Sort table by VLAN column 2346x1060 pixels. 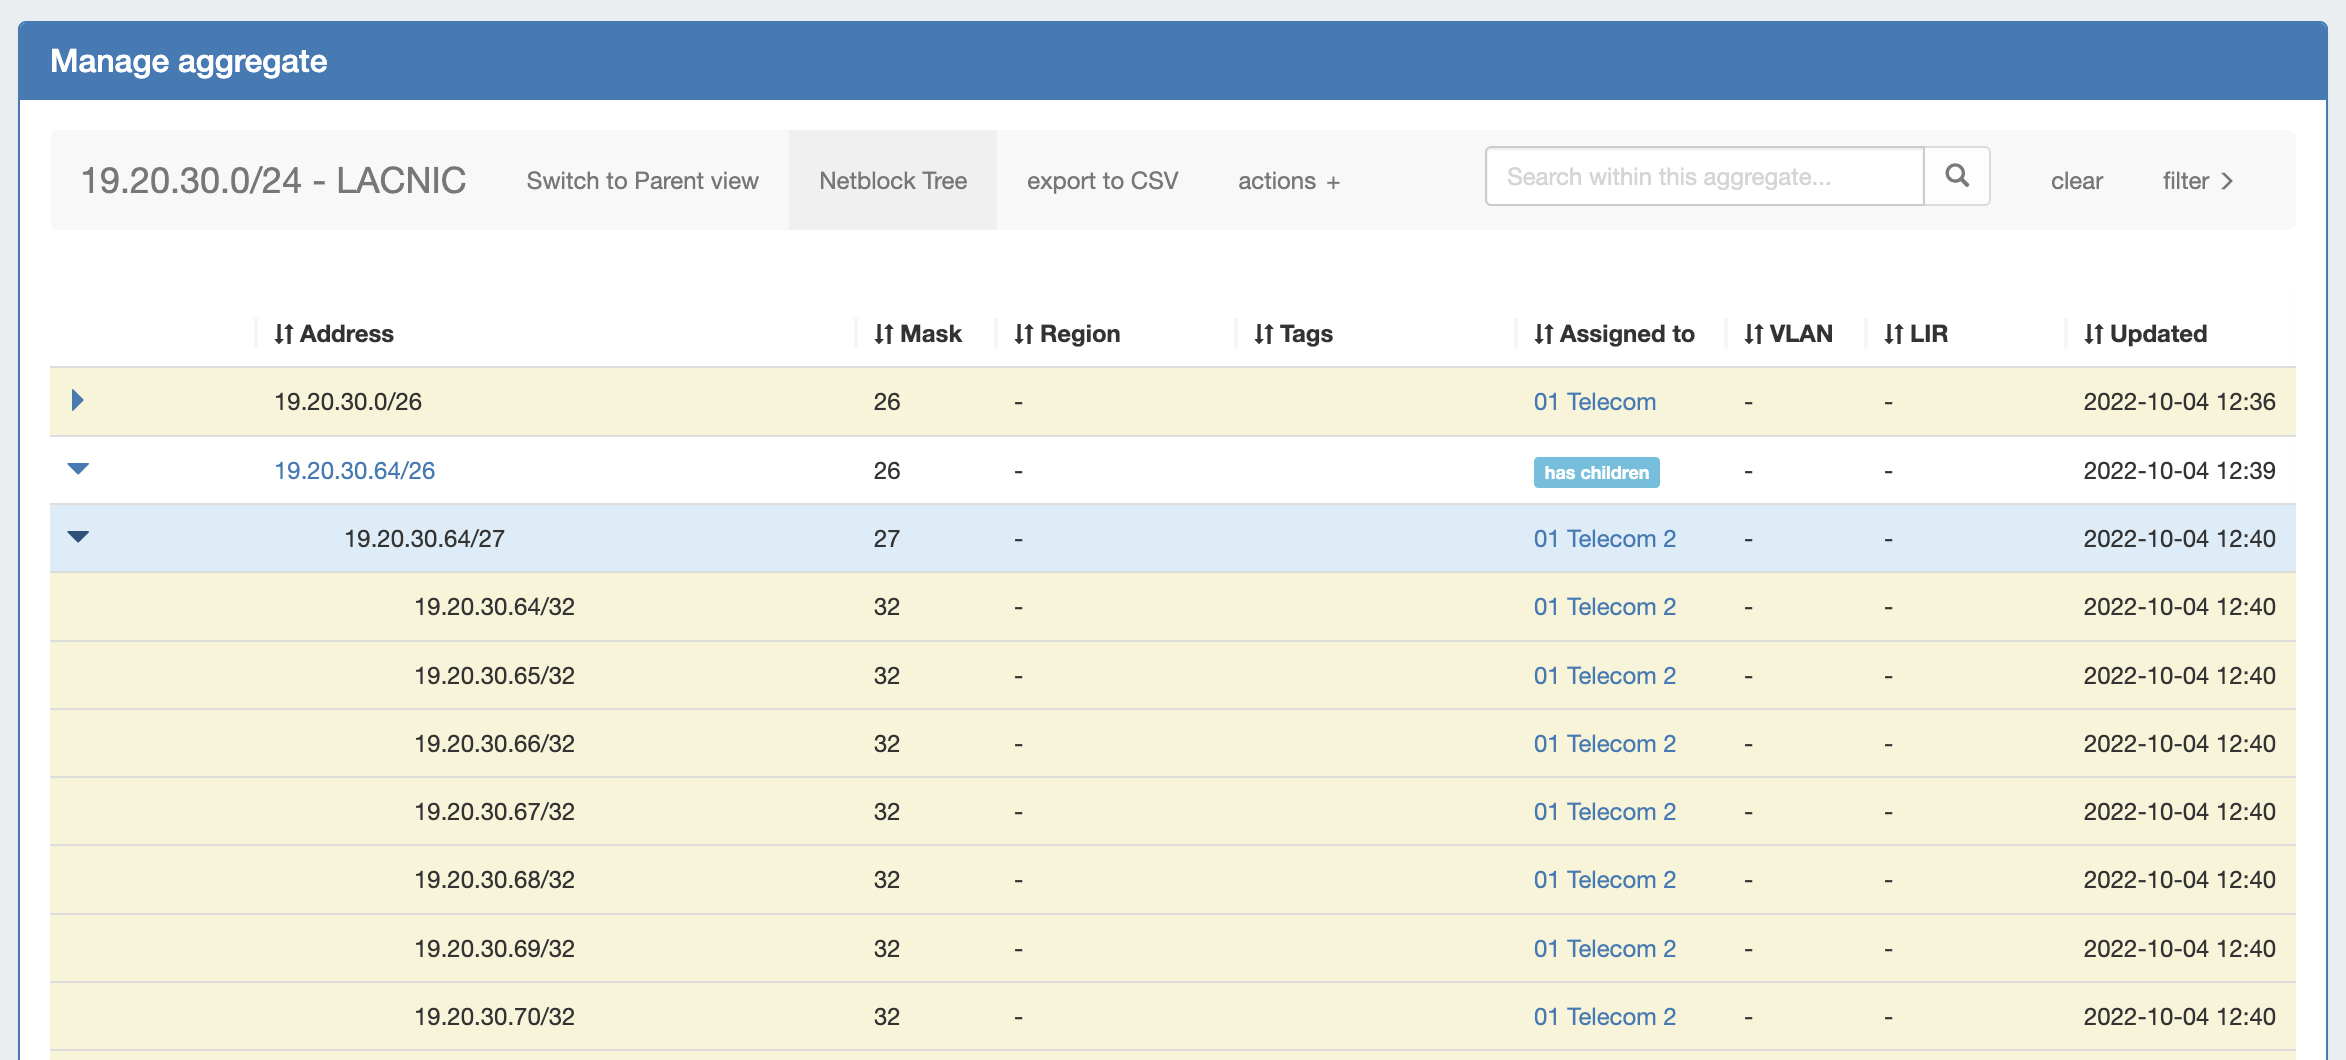point(1788,334)
